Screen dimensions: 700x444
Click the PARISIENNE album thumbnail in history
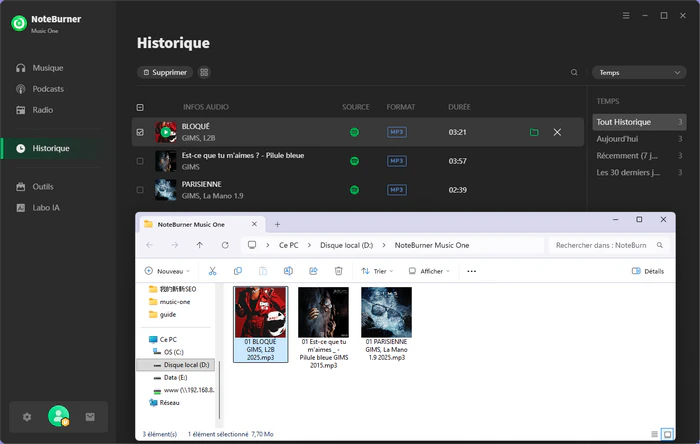click(166, 190)
